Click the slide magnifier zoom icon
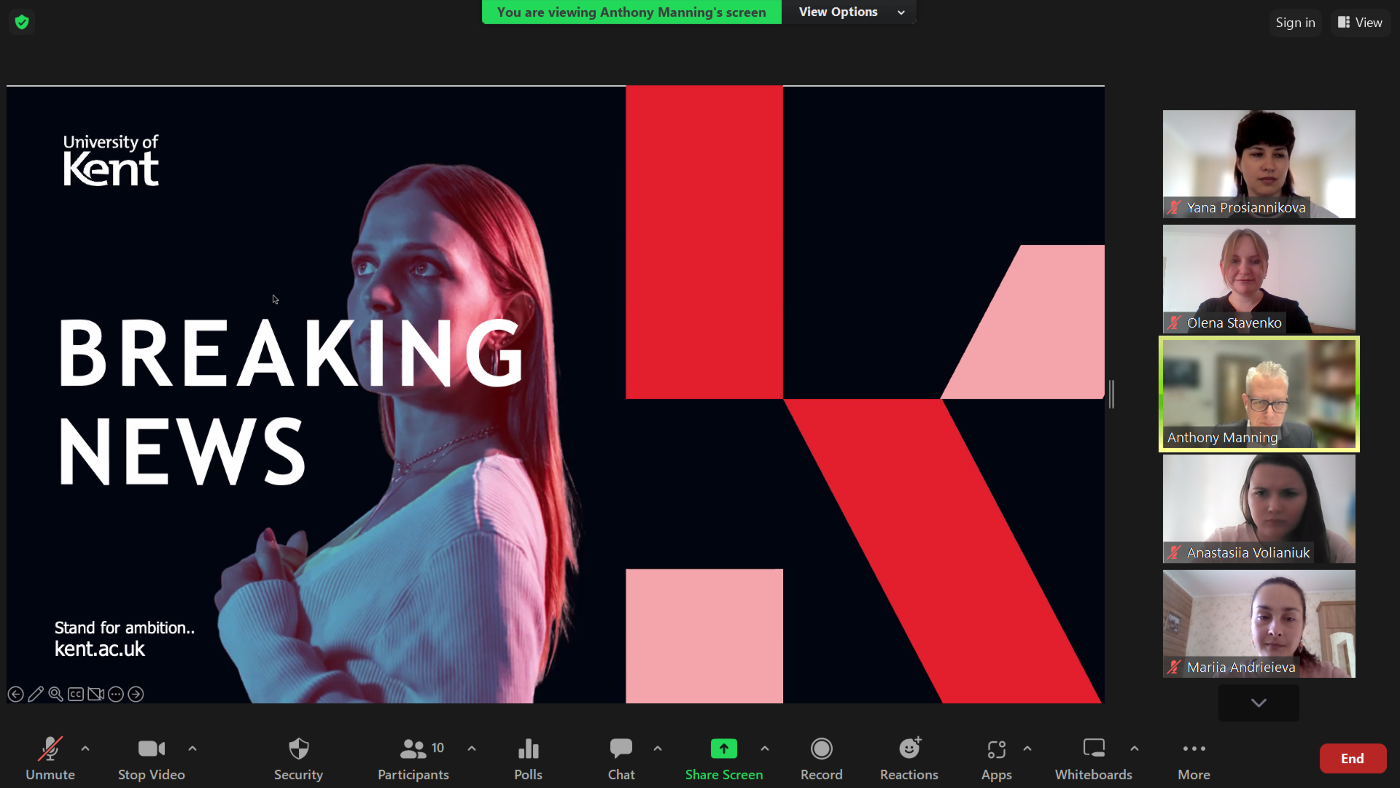This screenshot has width=1400, height=788. click(x=56, y=694)
